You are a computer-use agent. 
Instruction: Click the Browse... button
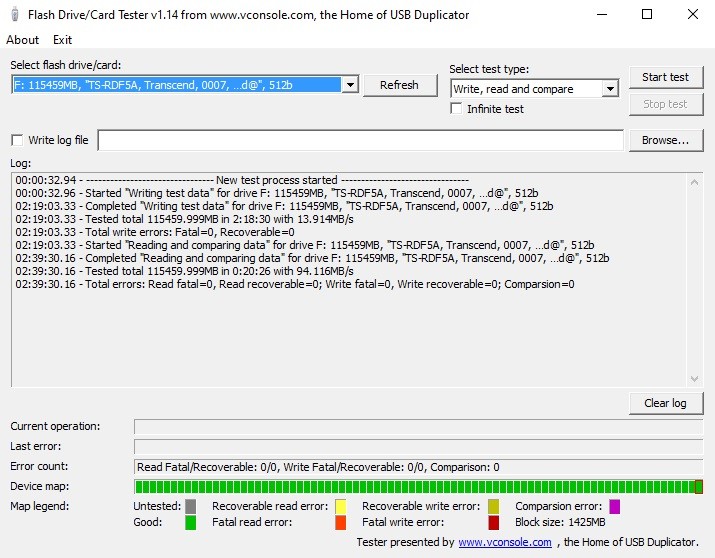(666, 140)
